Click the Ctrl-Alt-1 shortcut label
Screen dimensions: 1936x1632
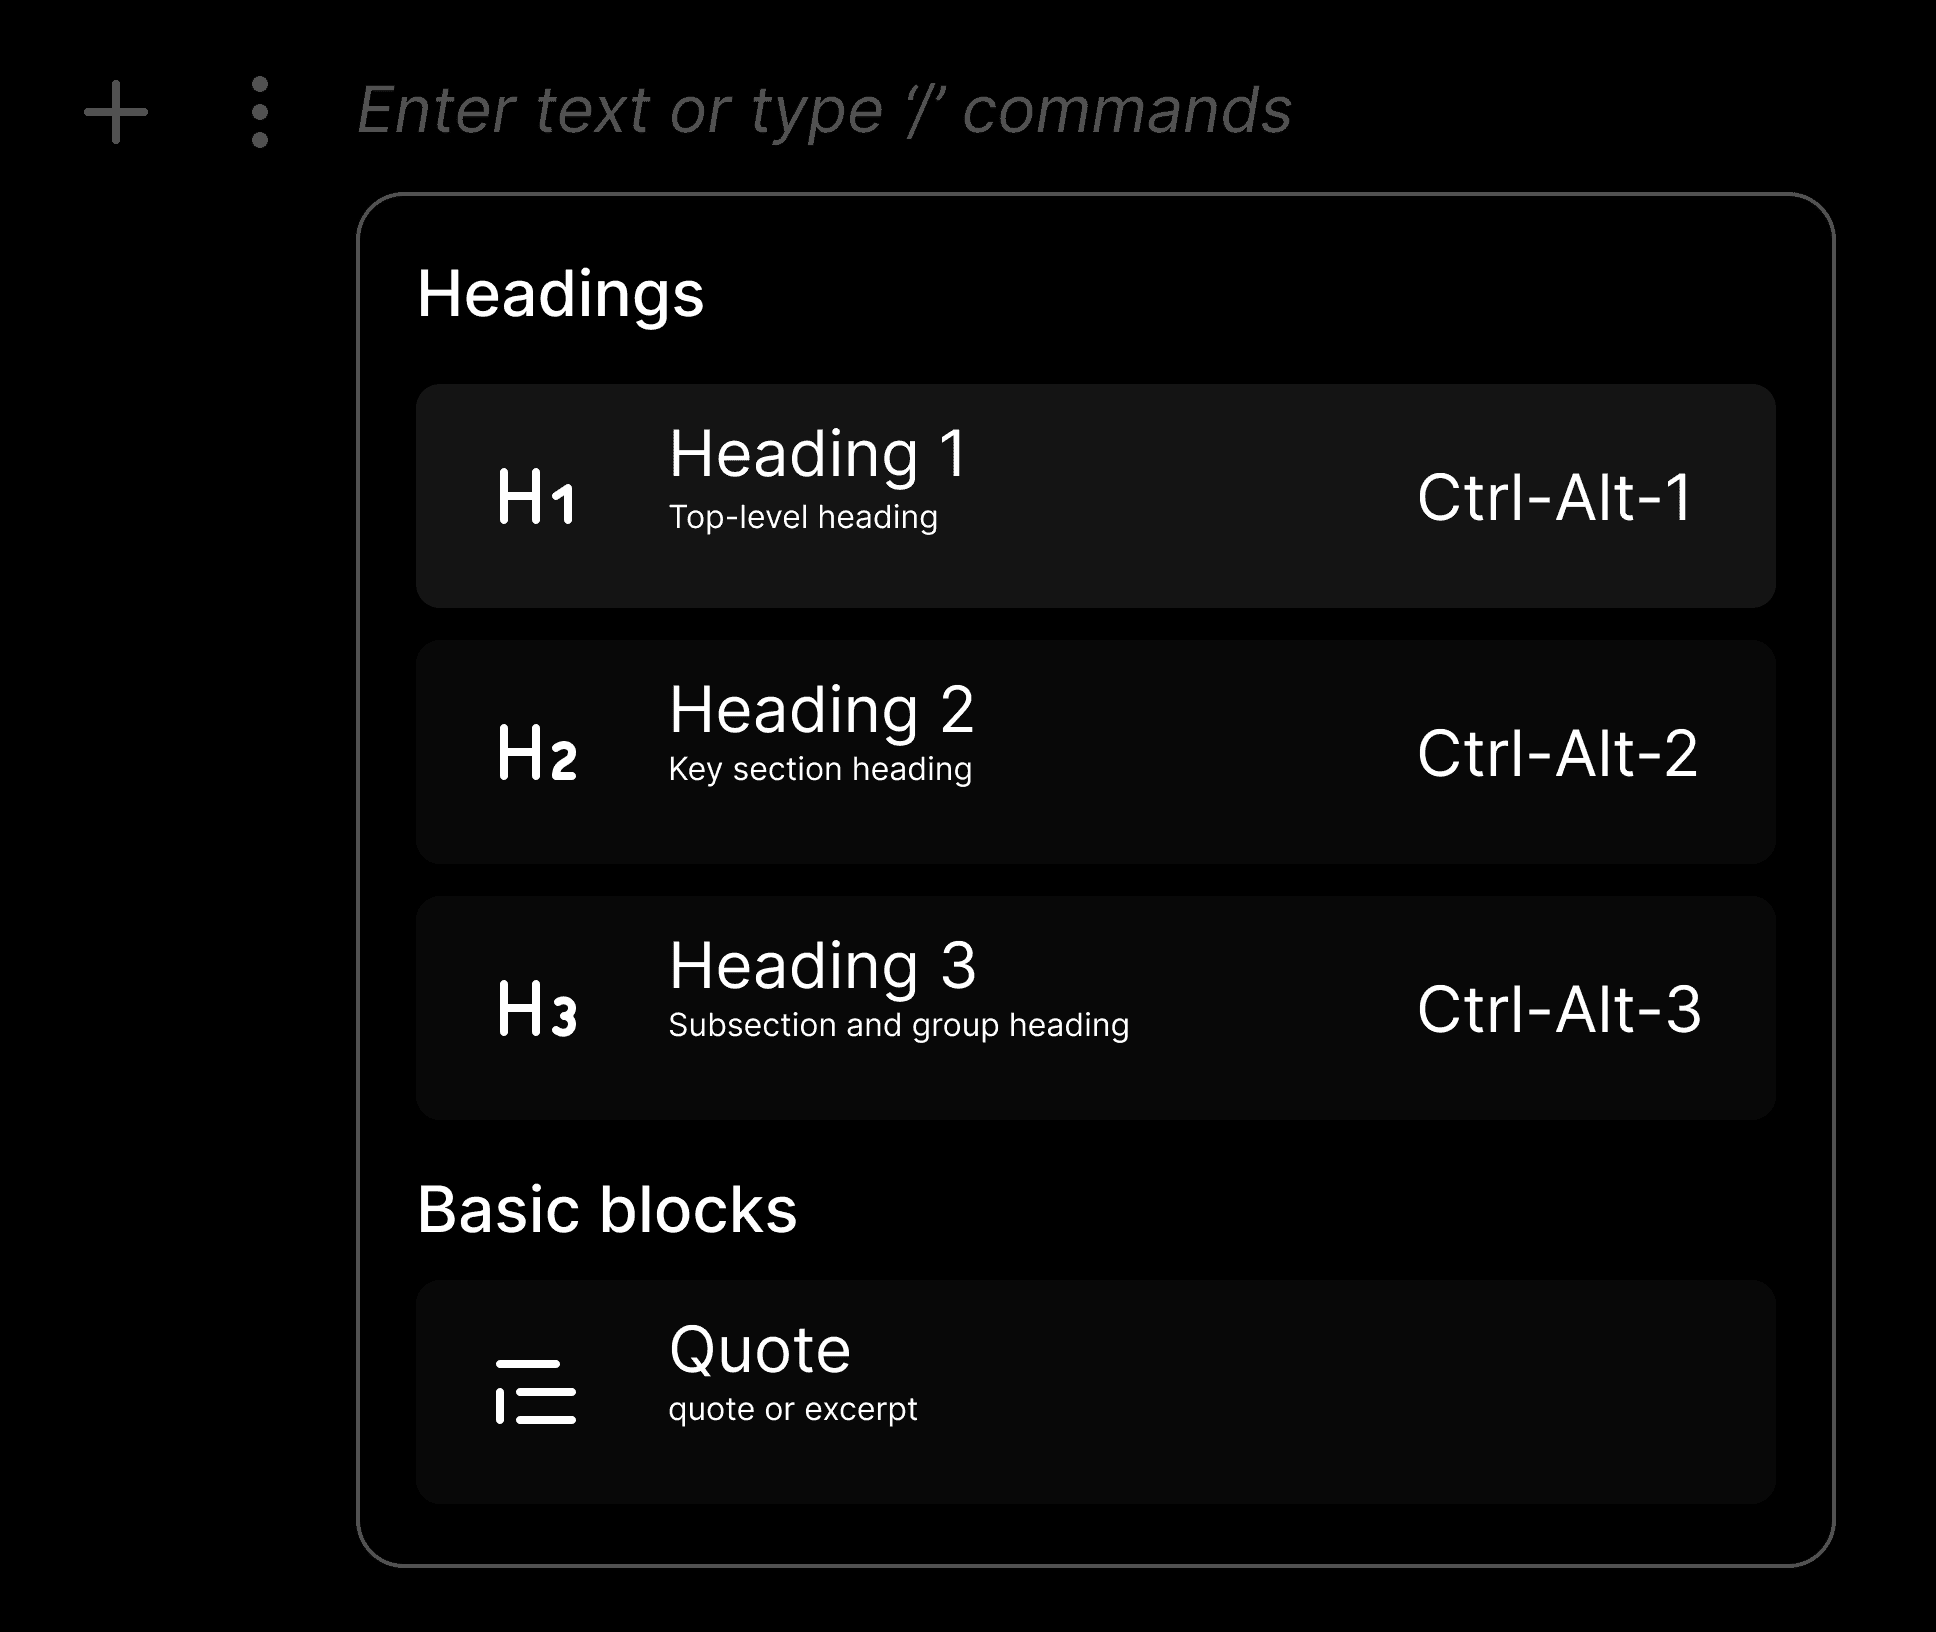pyautogui.click(x=1555, y=497)
